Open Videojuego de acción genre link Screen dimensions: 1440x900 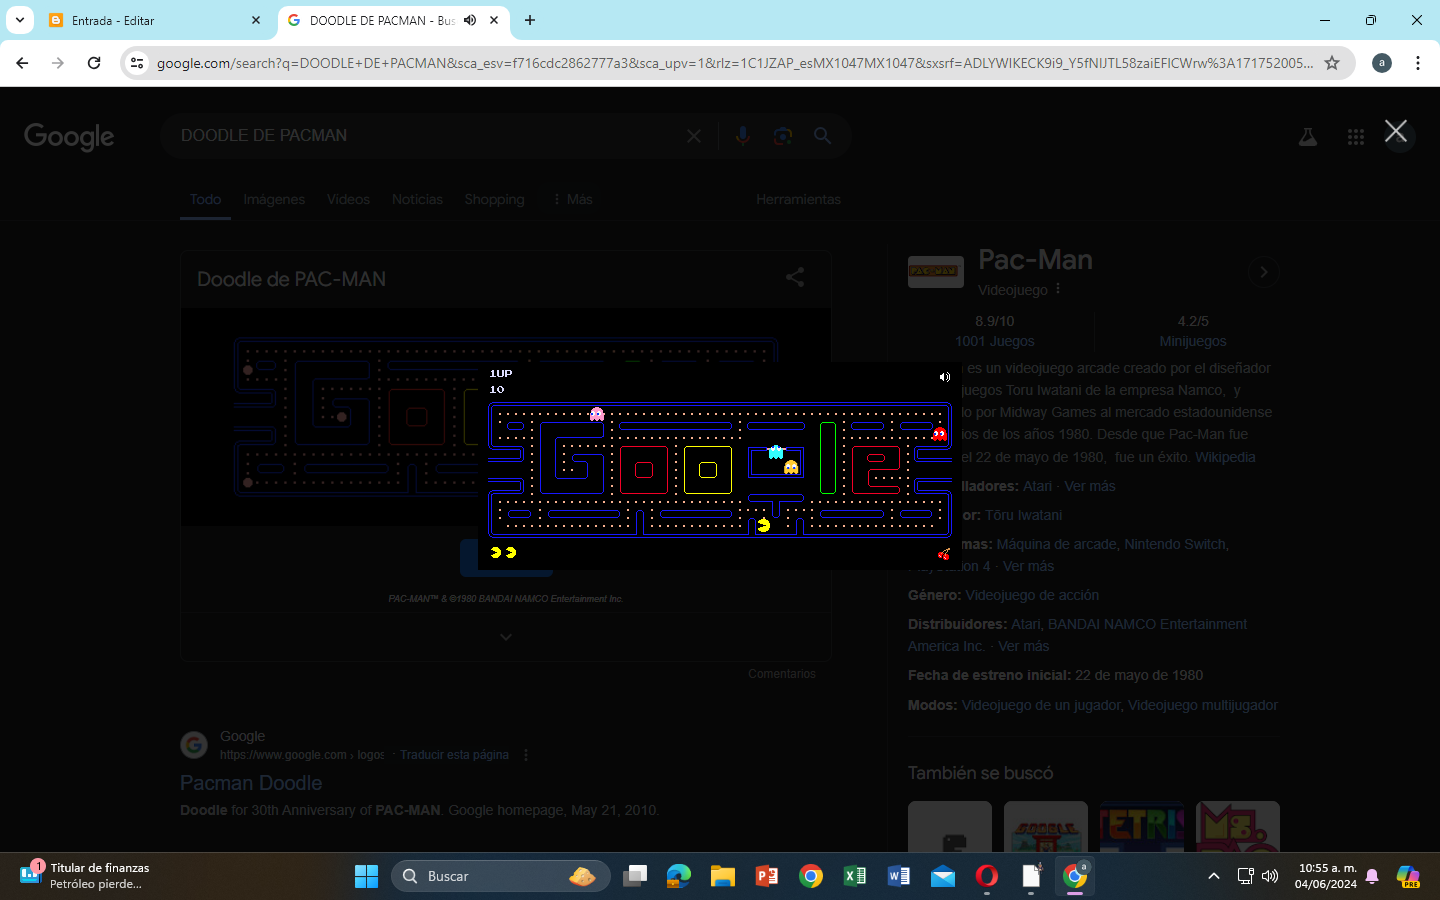pos(1032,595)
